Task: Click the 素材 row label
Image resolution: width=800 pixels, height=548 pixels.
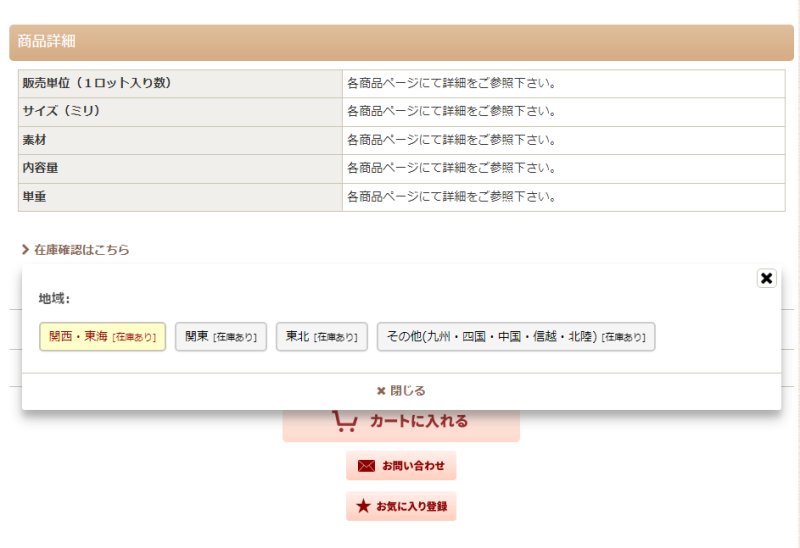Action: click(35, 140)
